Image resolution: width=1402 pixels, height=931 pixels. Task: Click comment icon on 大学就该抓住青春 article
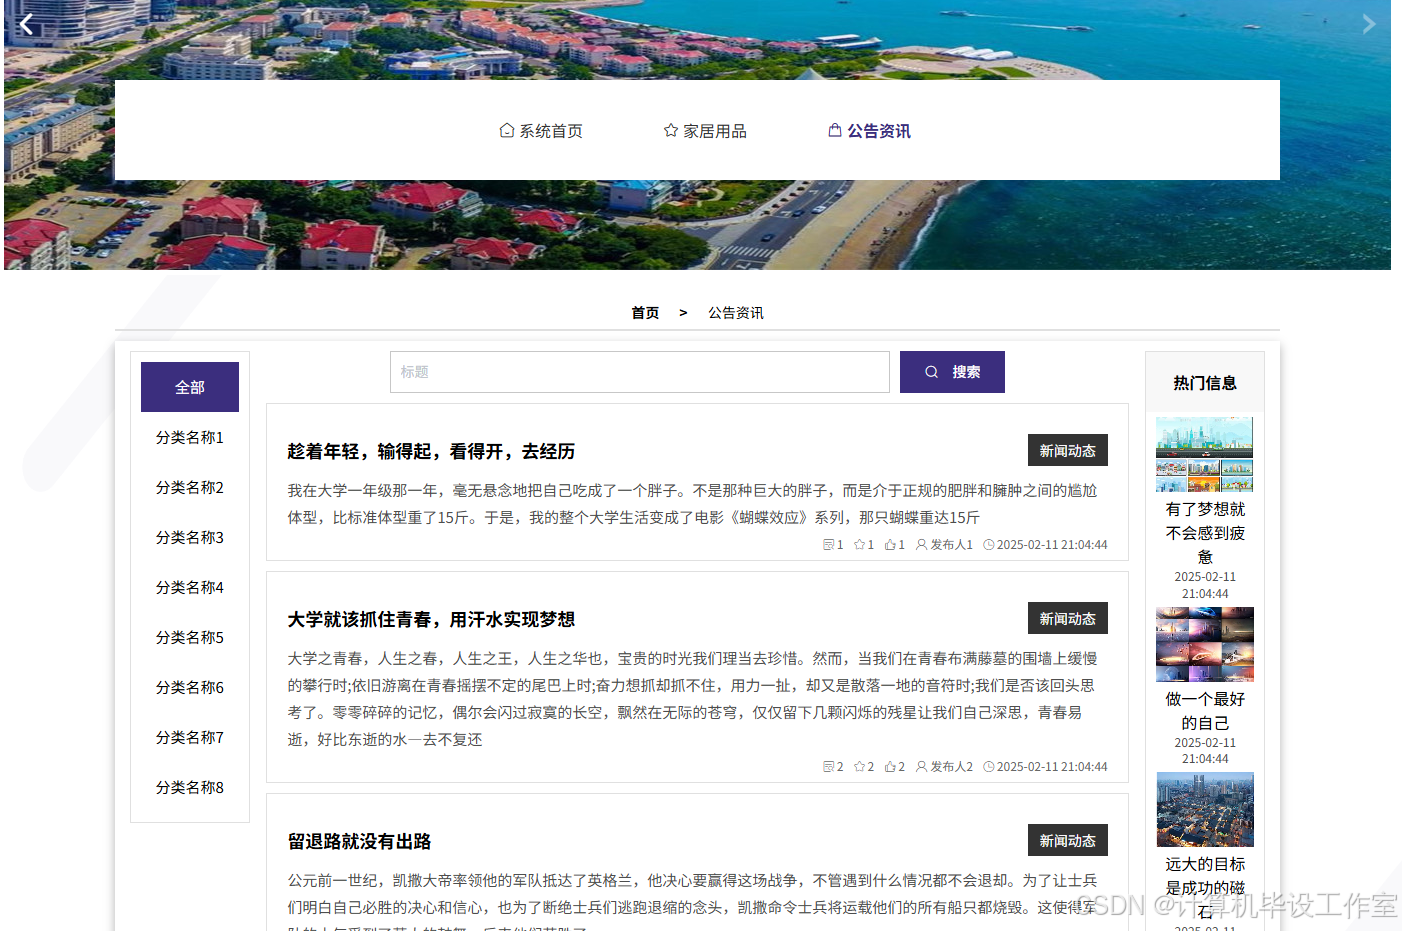[828, 767]
